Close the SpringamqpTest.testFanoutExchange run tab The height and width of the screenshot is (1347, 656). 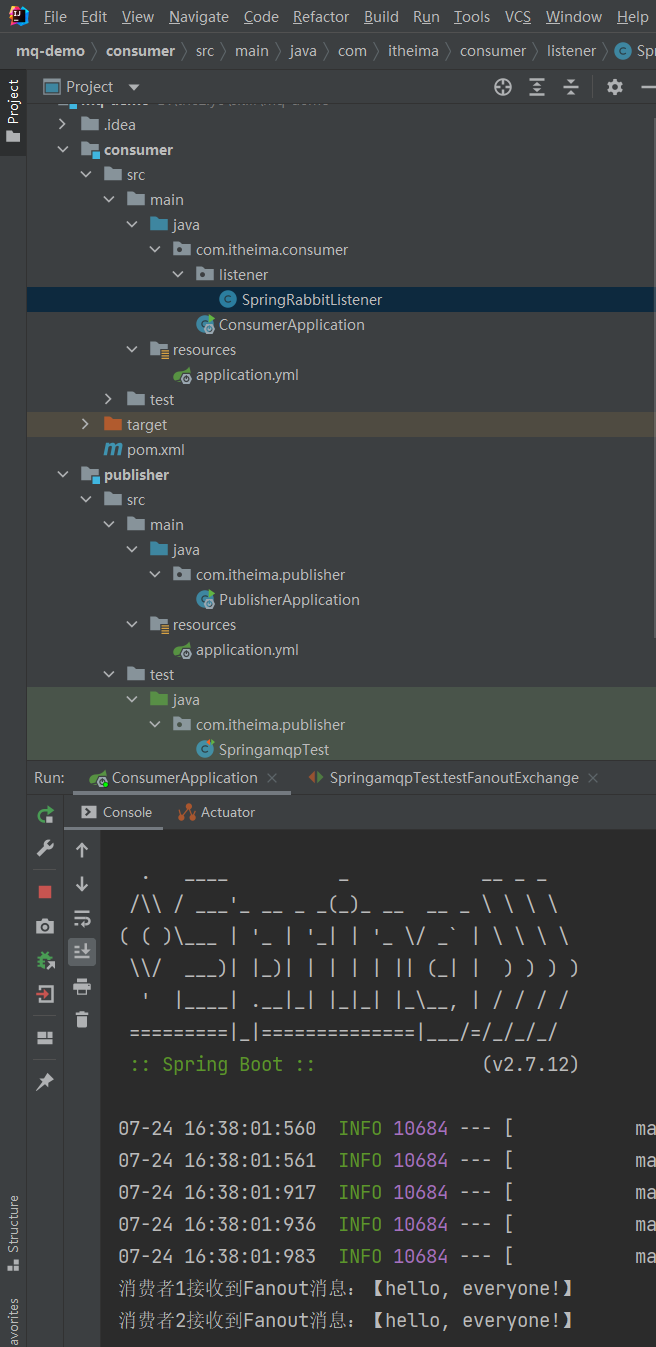593,778
